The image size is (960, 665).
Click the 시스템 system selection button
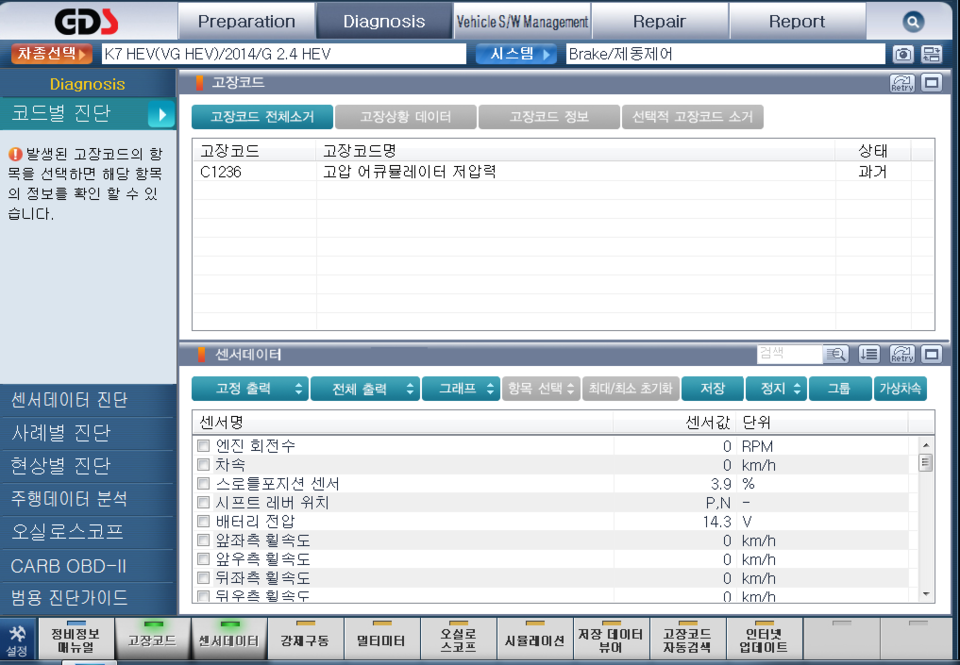516,54
